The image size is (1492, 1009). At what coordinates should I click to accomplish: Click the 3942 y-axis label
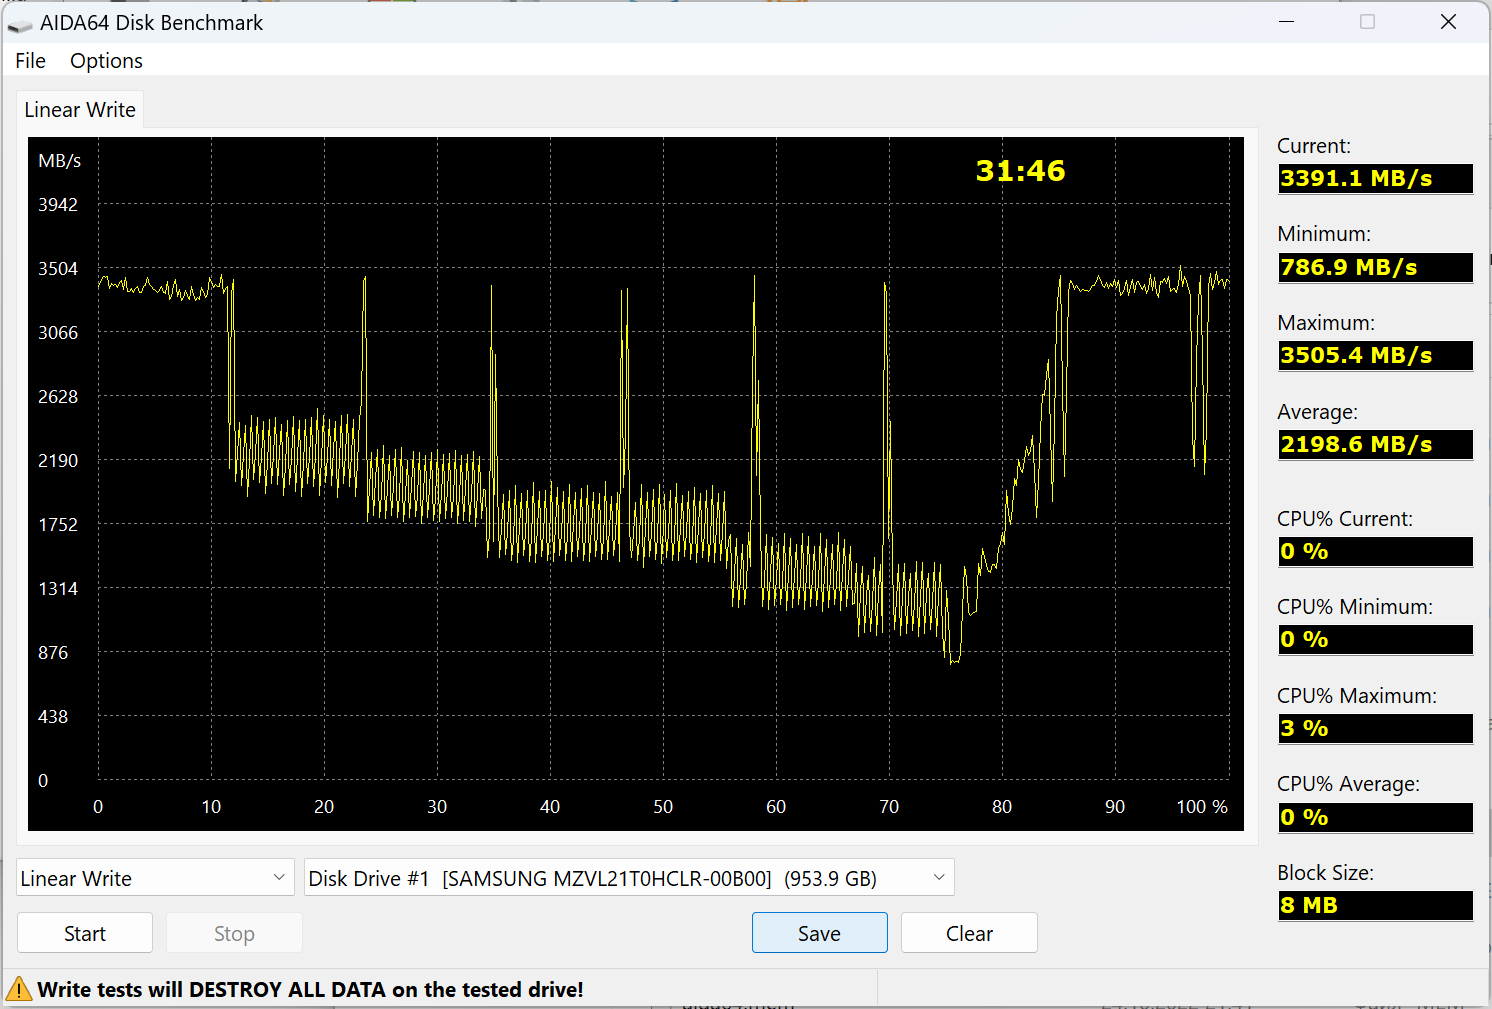(58, 204)
